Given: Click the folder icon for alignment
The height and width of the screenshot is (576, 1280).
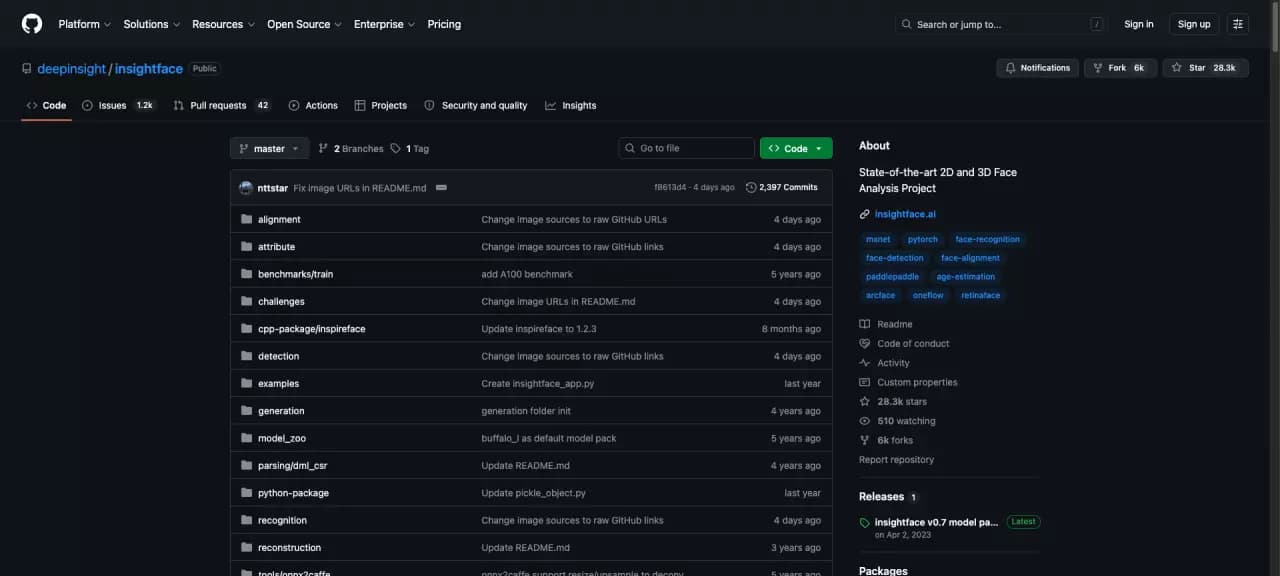Looking at the screenshot, I should pyautogui.click(x=246, y=219).
